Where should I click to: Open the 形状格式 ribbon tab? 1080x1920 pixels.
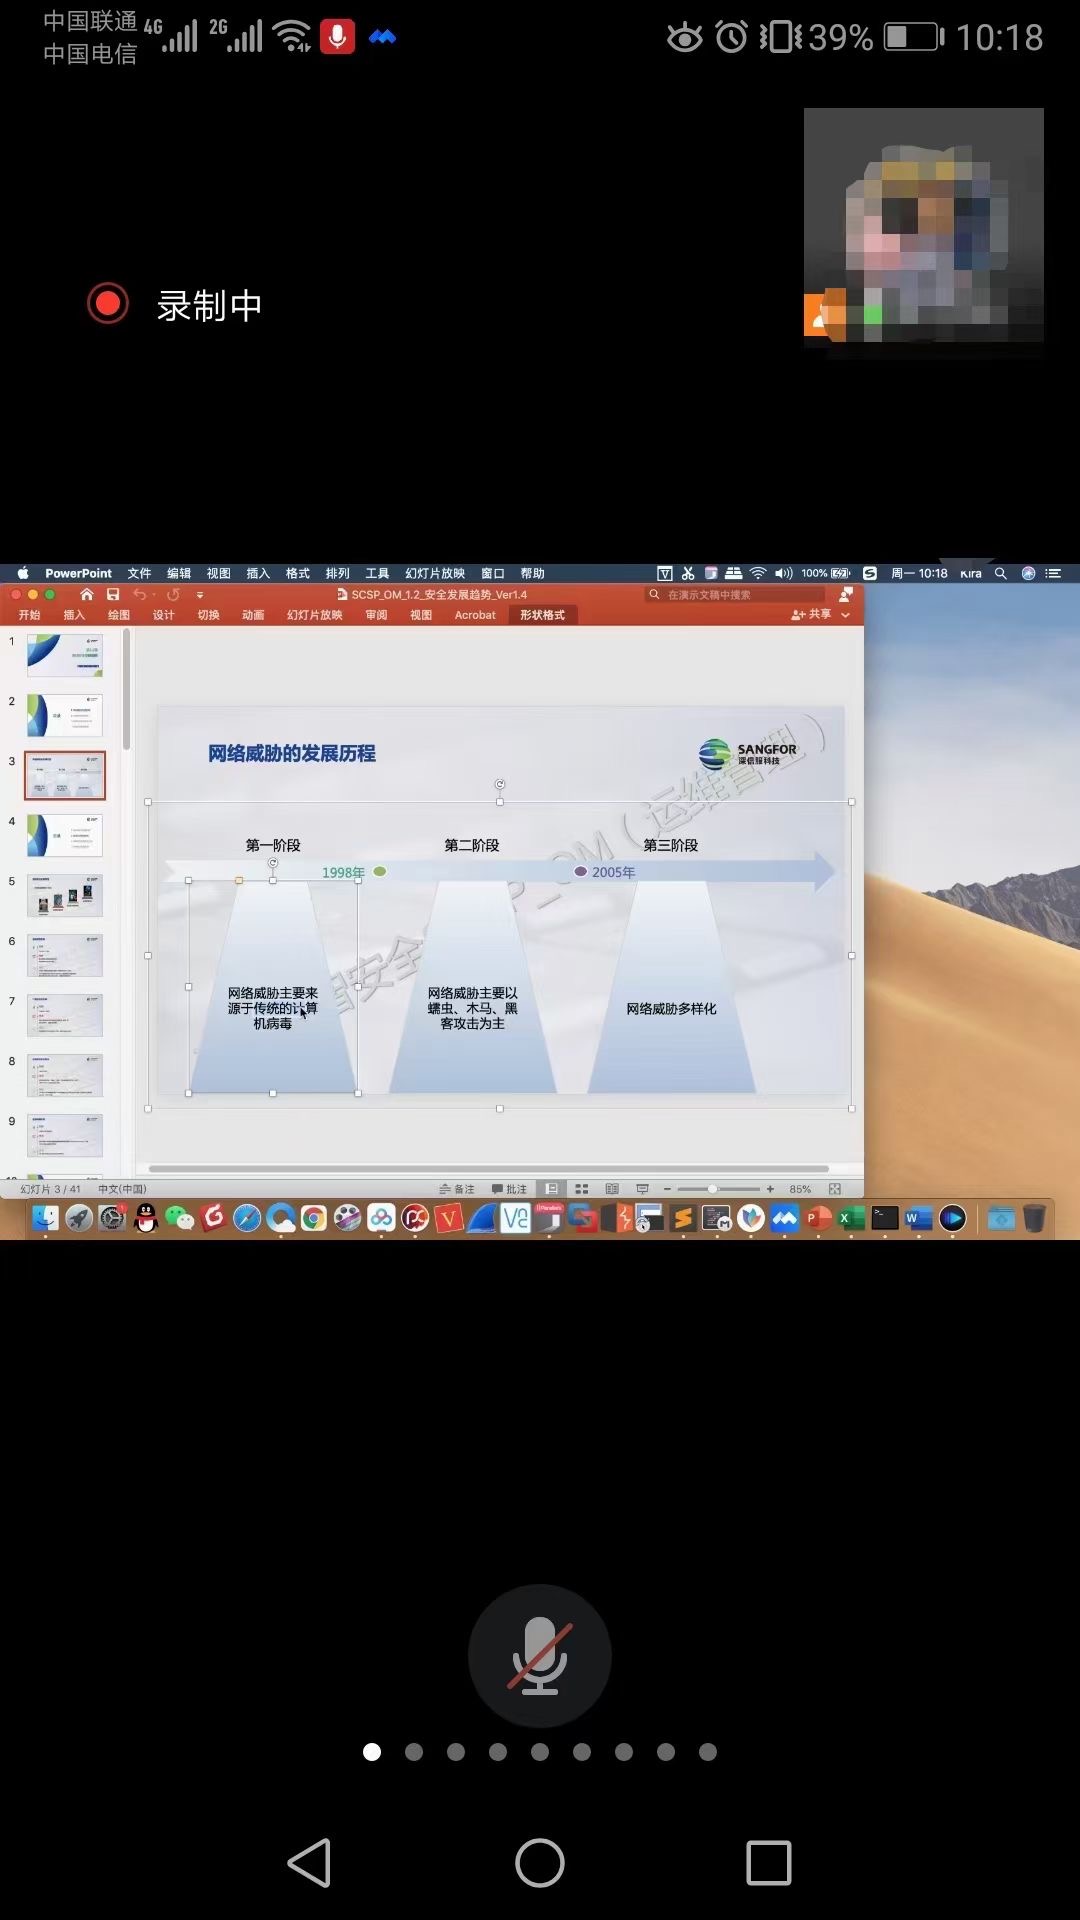(542, 615)
